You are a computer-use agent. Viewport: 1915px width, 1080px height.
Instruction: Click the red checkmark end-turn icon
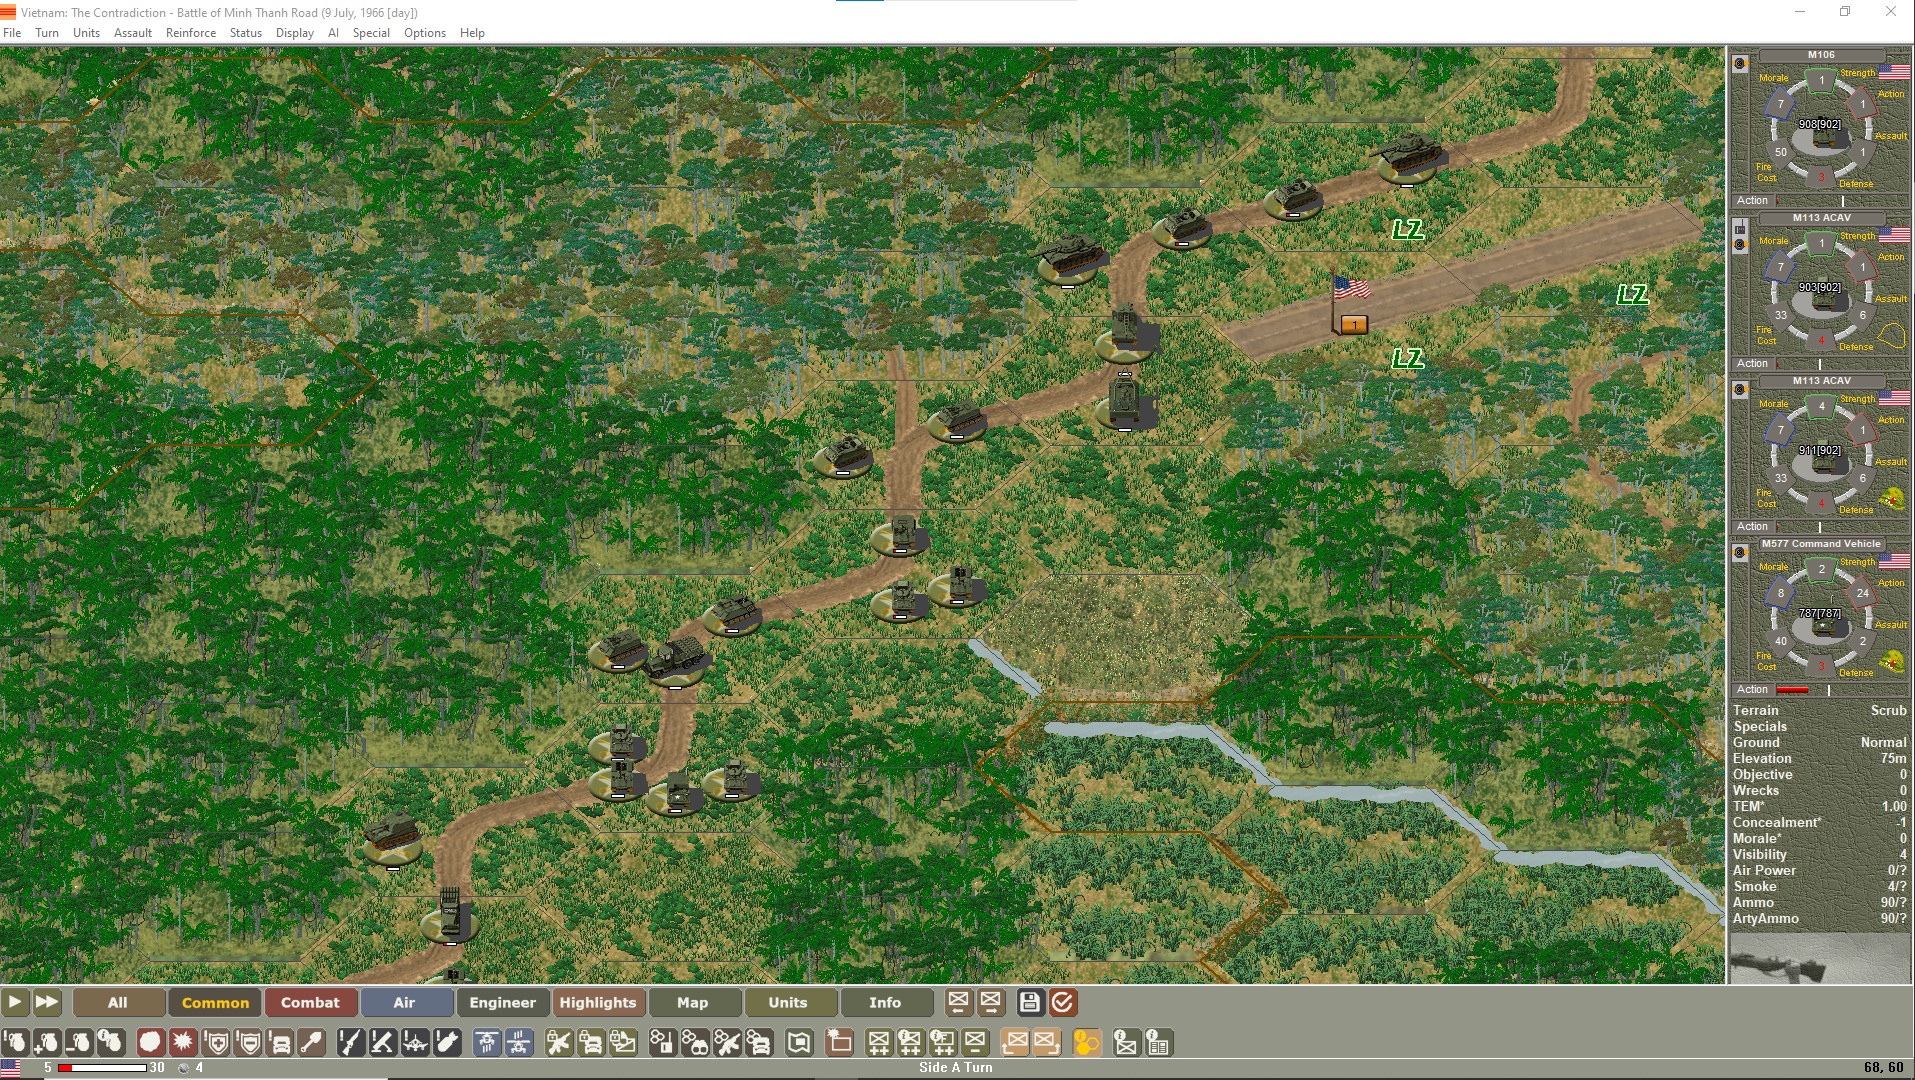tap(1063, 1002)
